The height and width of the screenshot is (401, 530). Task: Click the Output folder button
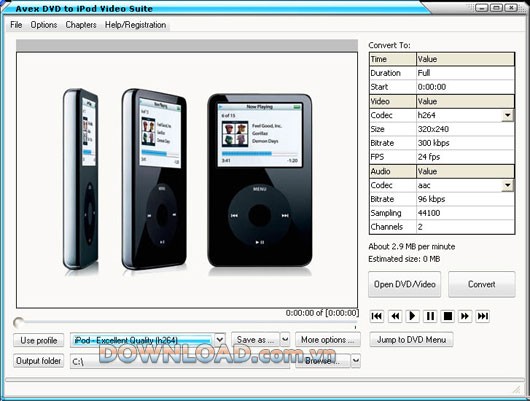coord(39,361)
